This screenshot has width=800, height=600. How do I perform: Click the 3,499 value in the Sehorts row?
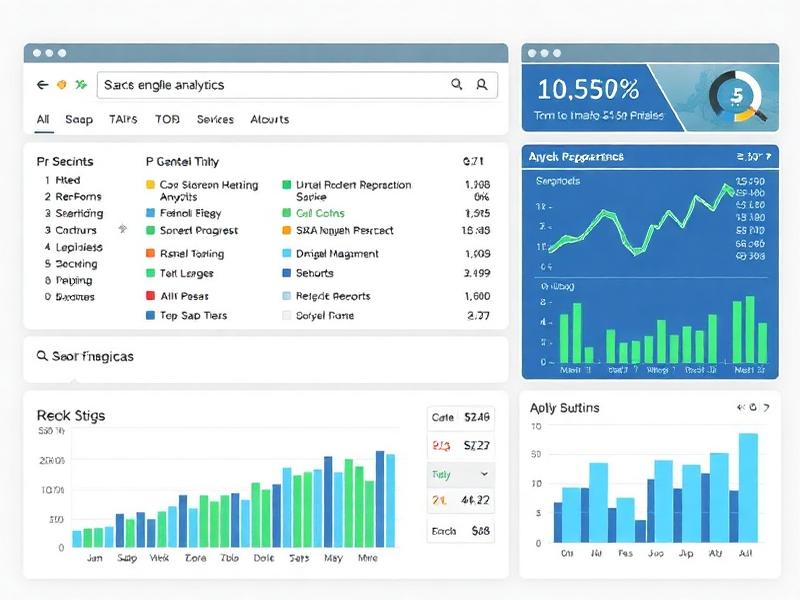477,273
